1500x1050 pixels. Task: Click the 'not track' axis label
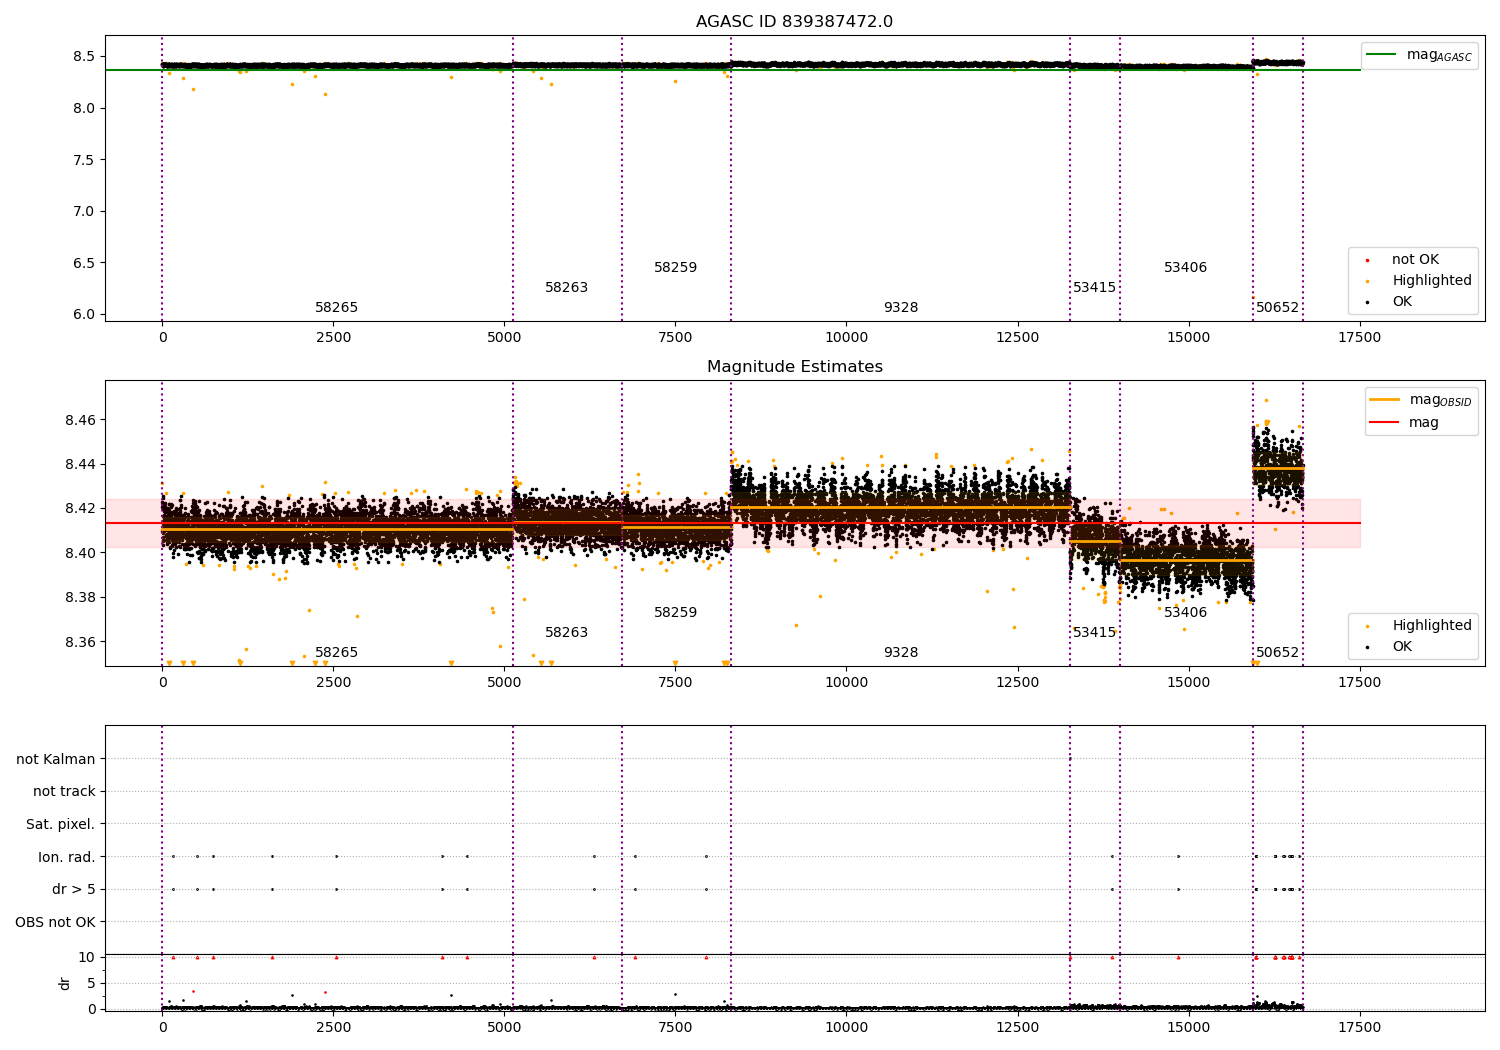(64, 792)
